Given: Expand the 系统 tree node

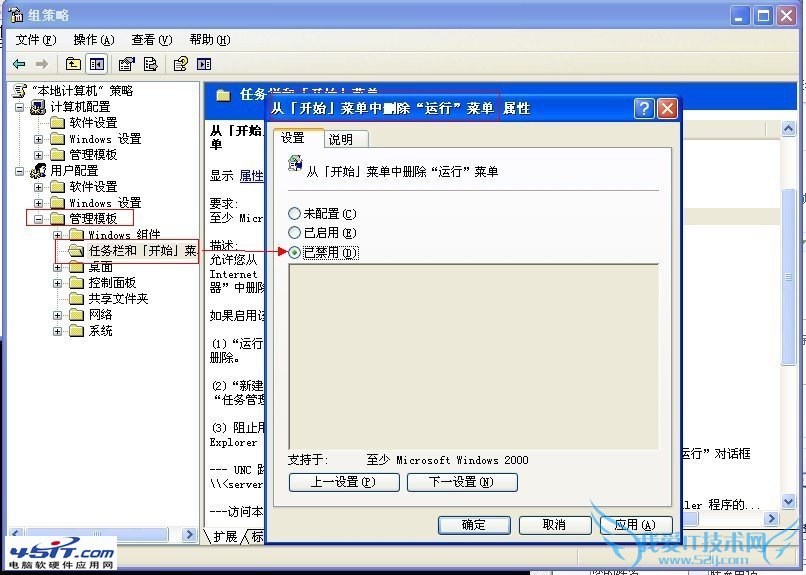Looking at the screenshot, I should (58, 331).
